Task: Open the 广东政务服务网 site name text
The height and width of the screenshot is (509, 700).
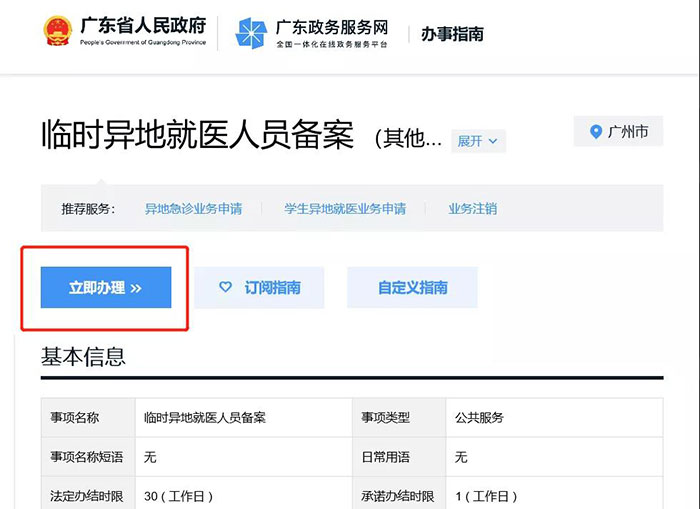Action: click(331, 27)
